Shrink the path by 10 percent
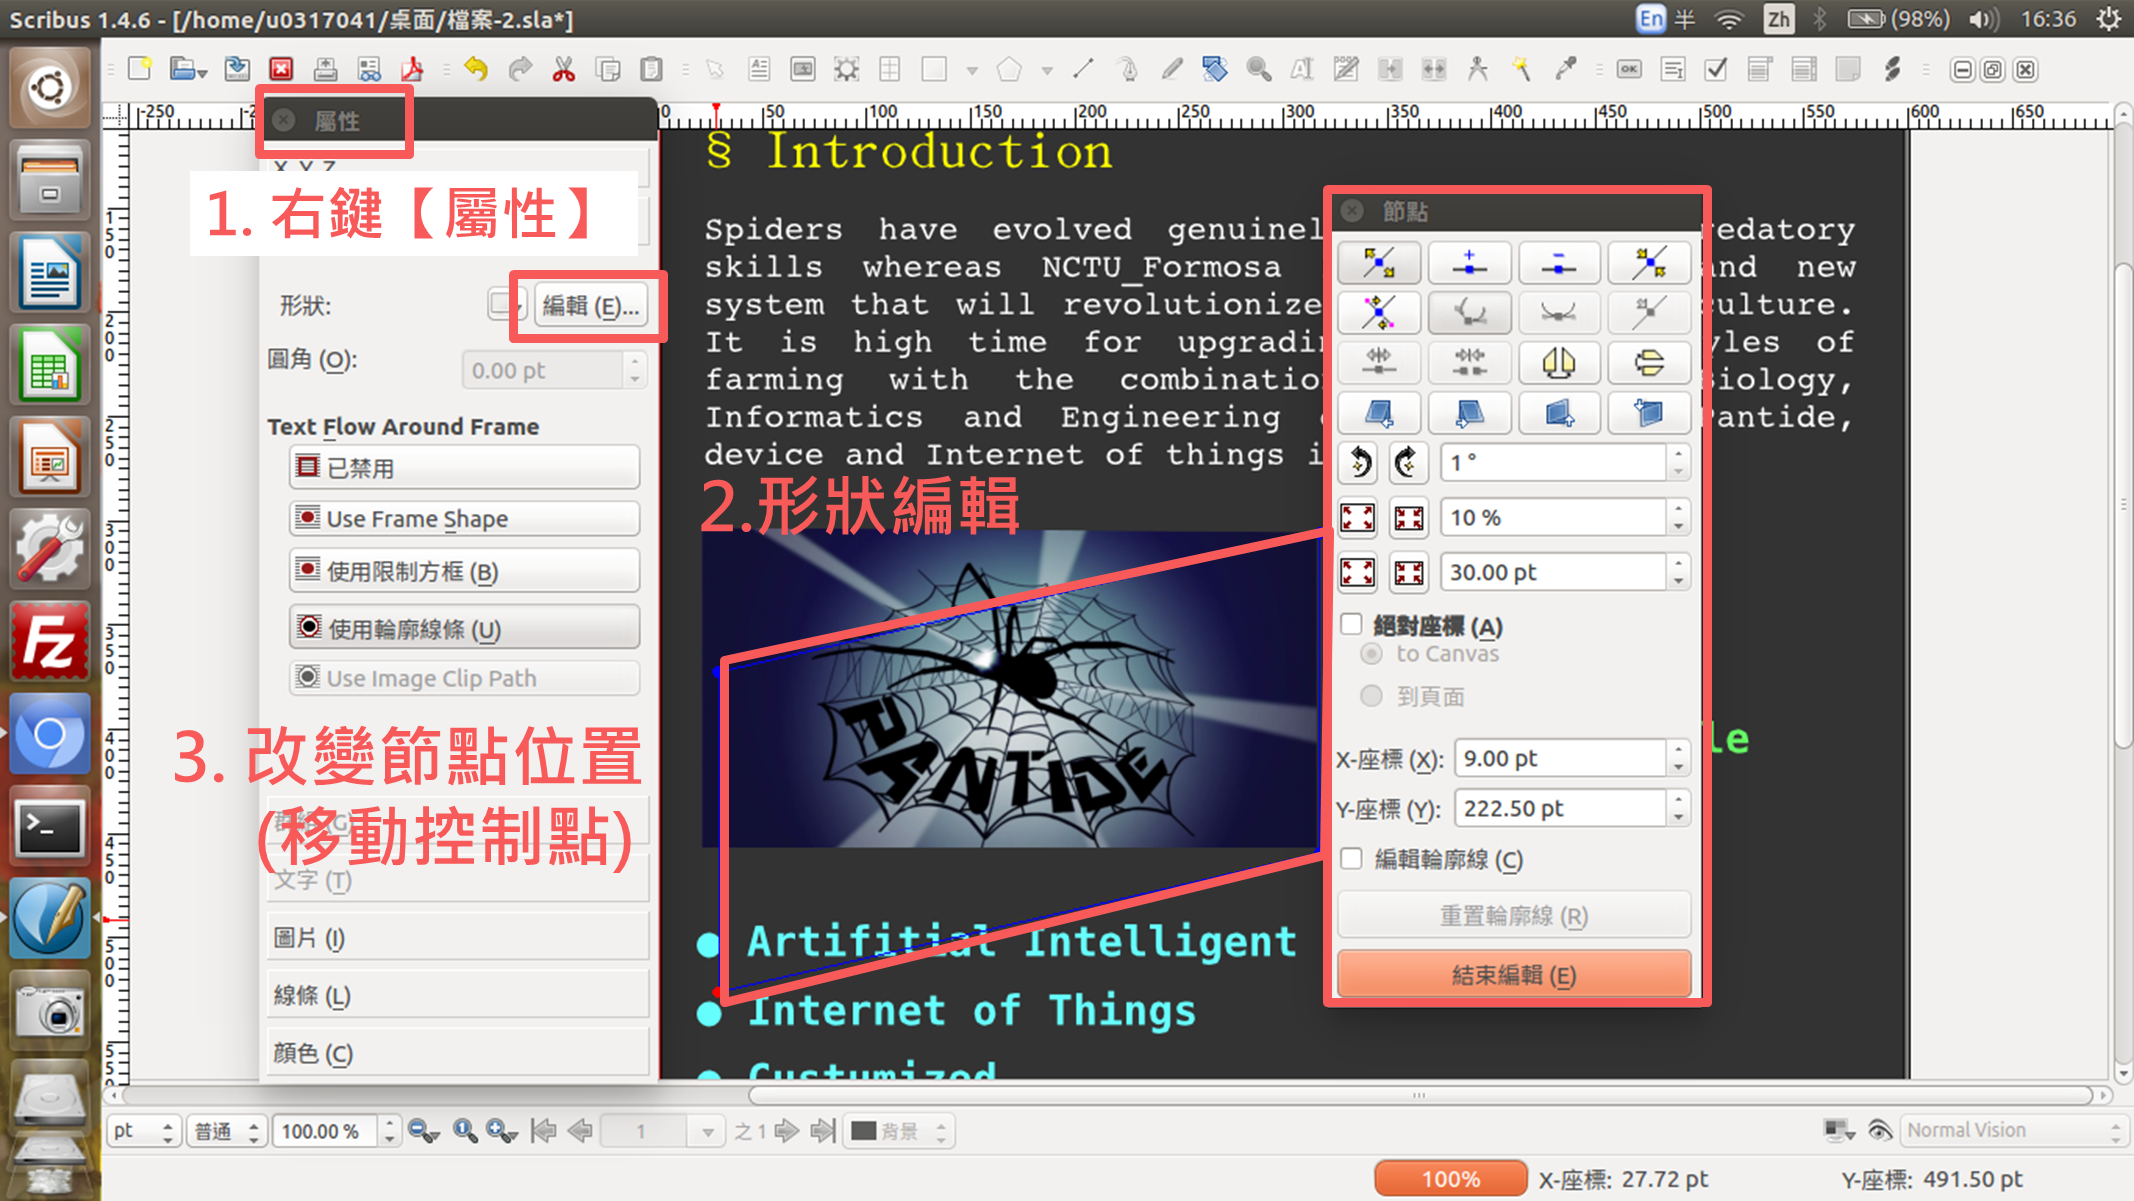Viewport: 2134px width, 1201px height. click(1409, 518)
